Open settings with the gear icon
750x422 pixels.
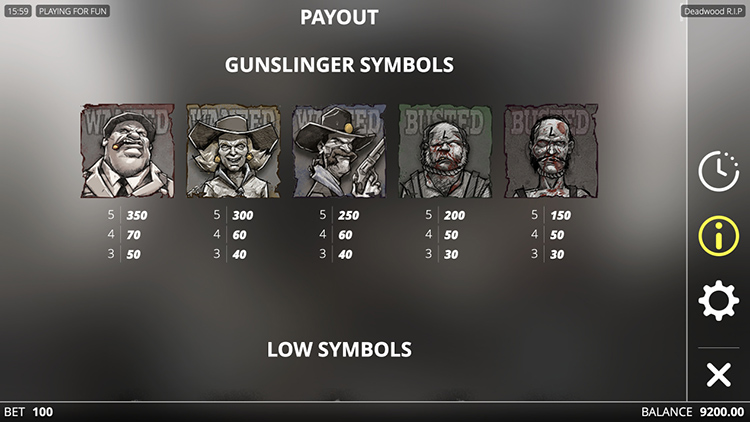point(718,300)
